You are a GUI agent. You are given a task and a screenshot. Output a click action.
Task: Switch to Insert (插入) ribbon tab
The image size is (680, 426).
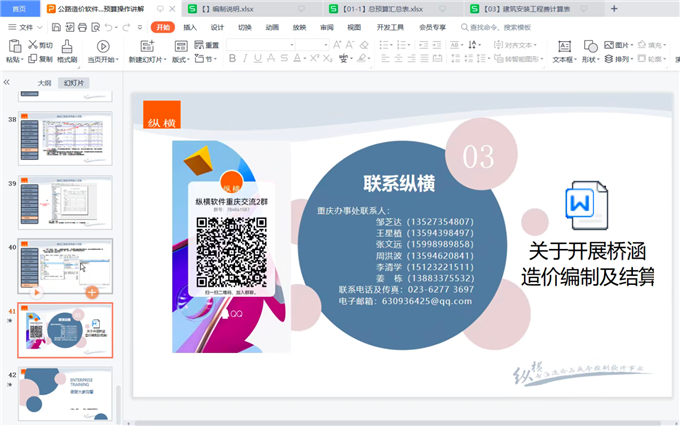coord(190,27)
